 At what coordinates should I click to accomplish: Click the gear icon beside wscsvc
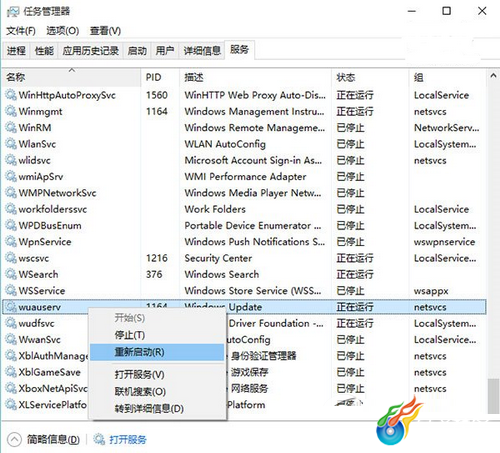pos(11,258)
